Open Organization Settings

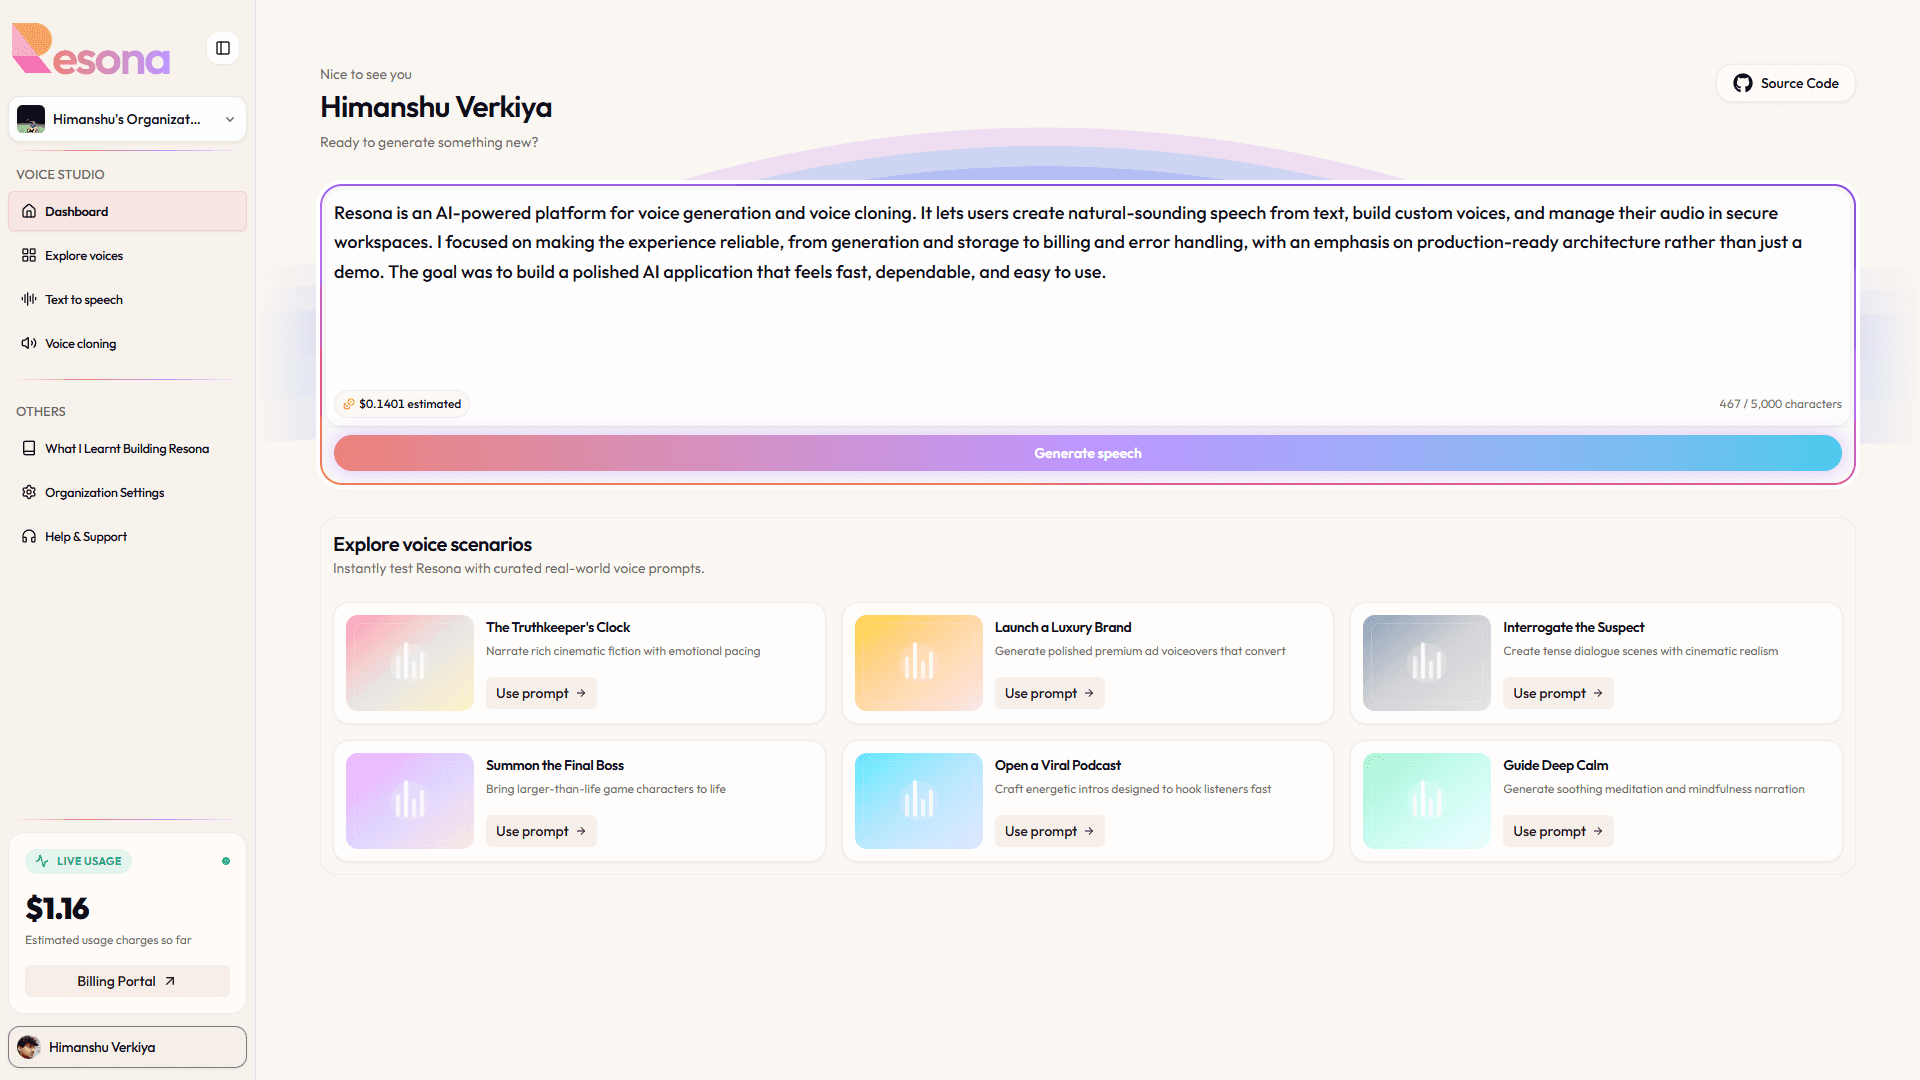click(x=127, y=492)
